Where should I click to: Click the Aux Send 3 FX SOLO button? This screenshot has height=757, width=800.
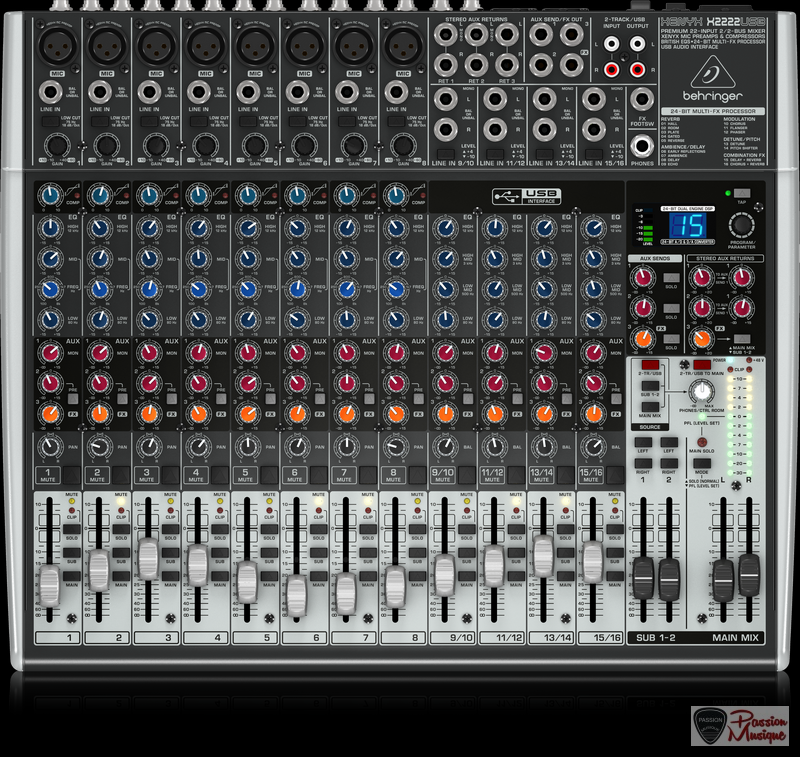(x=671, y=339)
